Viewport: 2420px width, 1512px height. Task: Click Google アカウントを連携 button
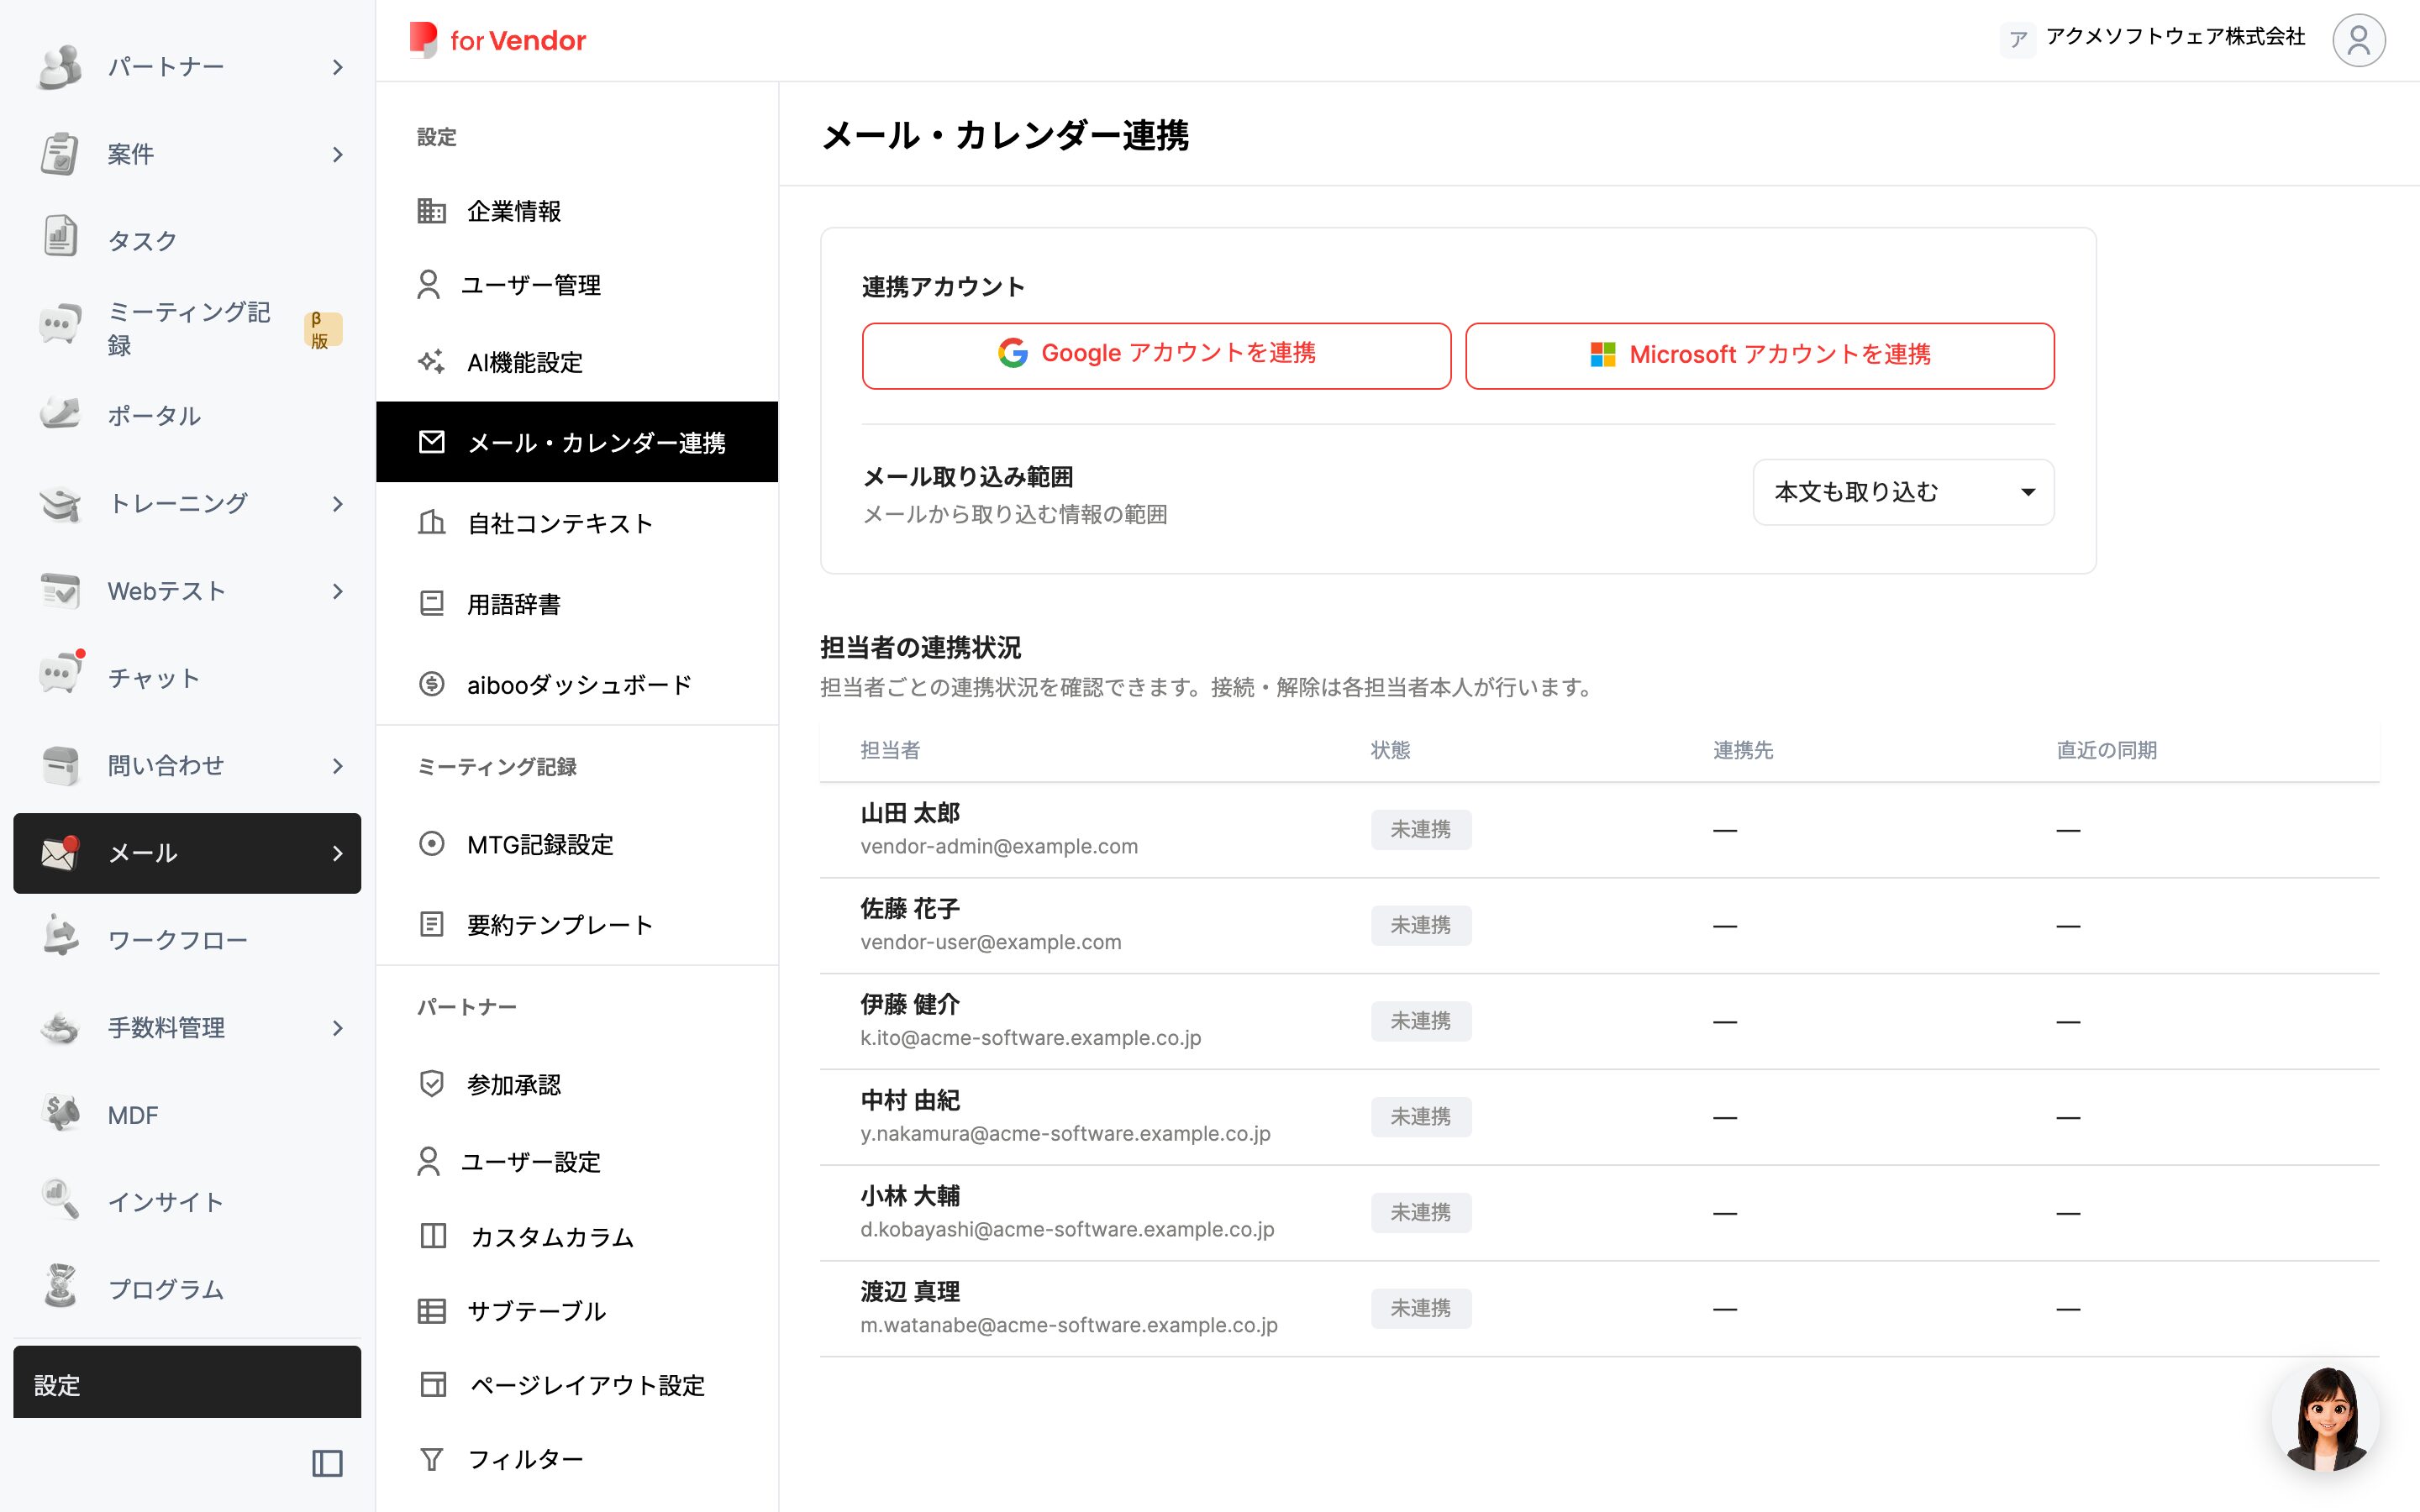click(1156, 355)
